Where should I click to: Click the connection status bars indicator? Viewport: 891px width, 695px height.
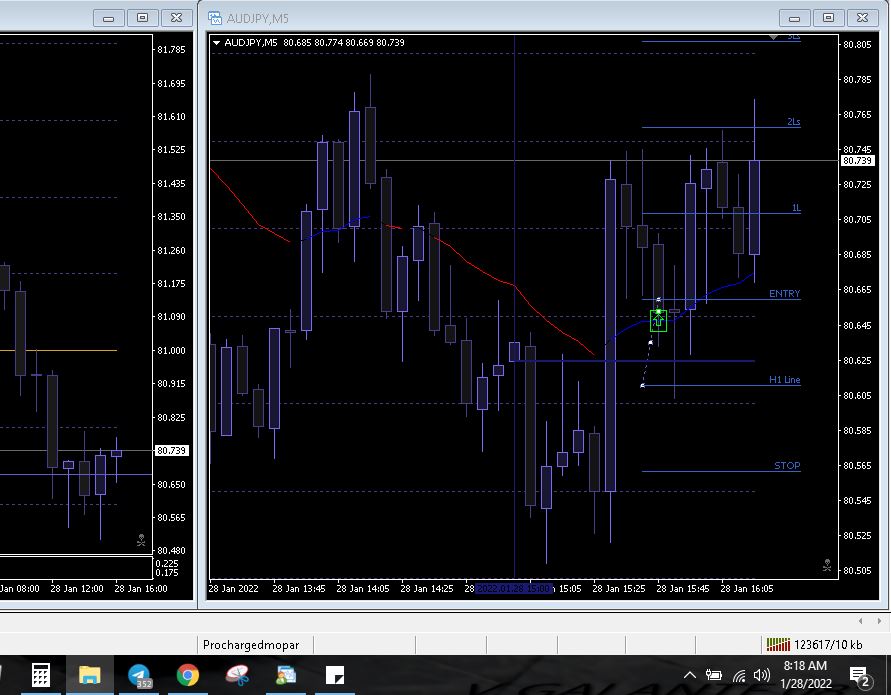tap(777, 645)
